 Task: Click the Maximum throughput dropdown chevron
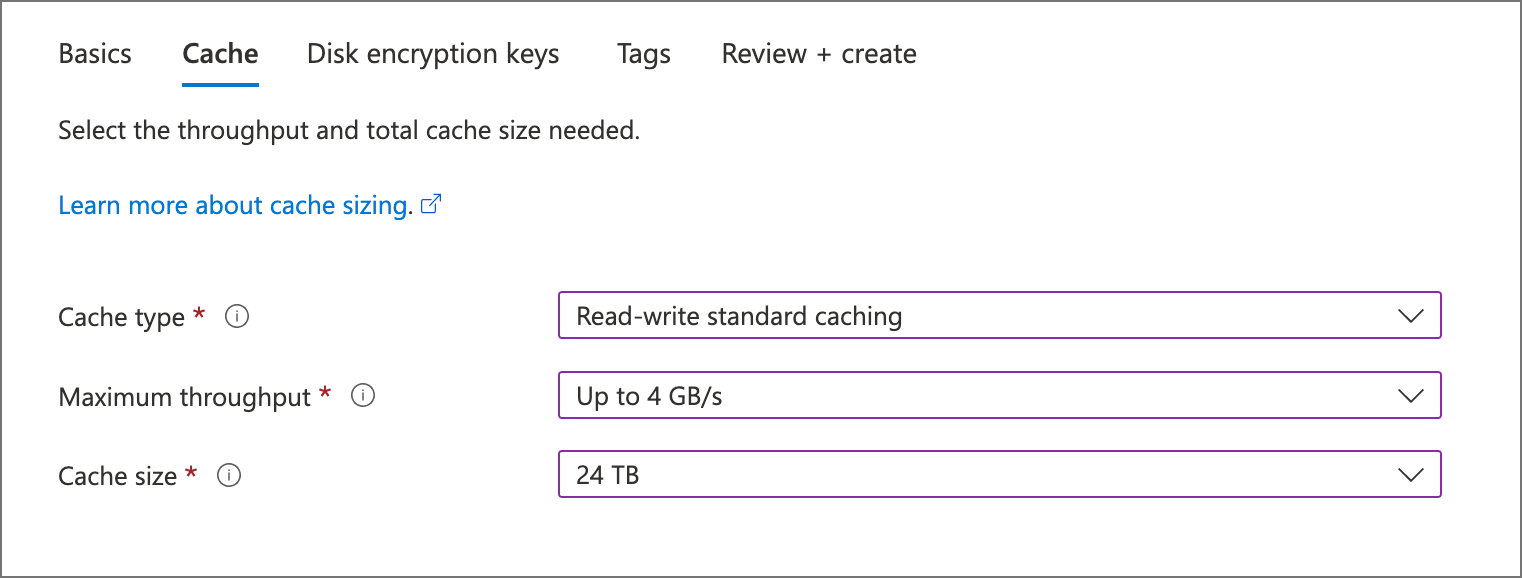(x=1411, y=395)
